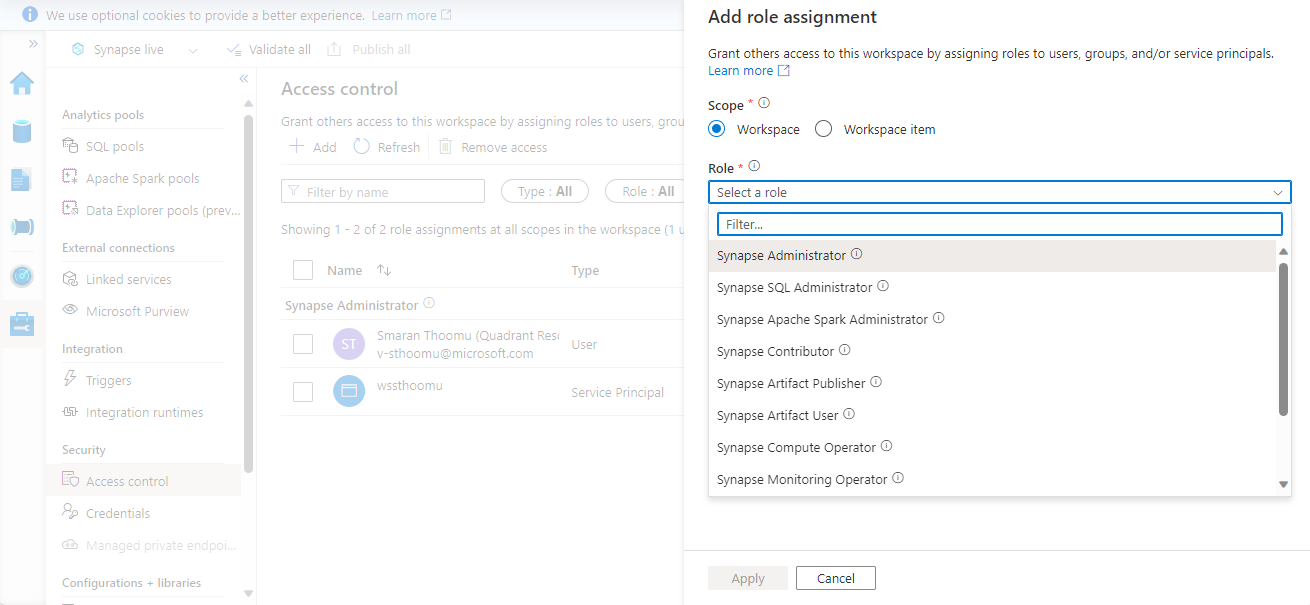Check the checkbox next to wssthoomu
1310x605 pixels.
pos(303,392)
